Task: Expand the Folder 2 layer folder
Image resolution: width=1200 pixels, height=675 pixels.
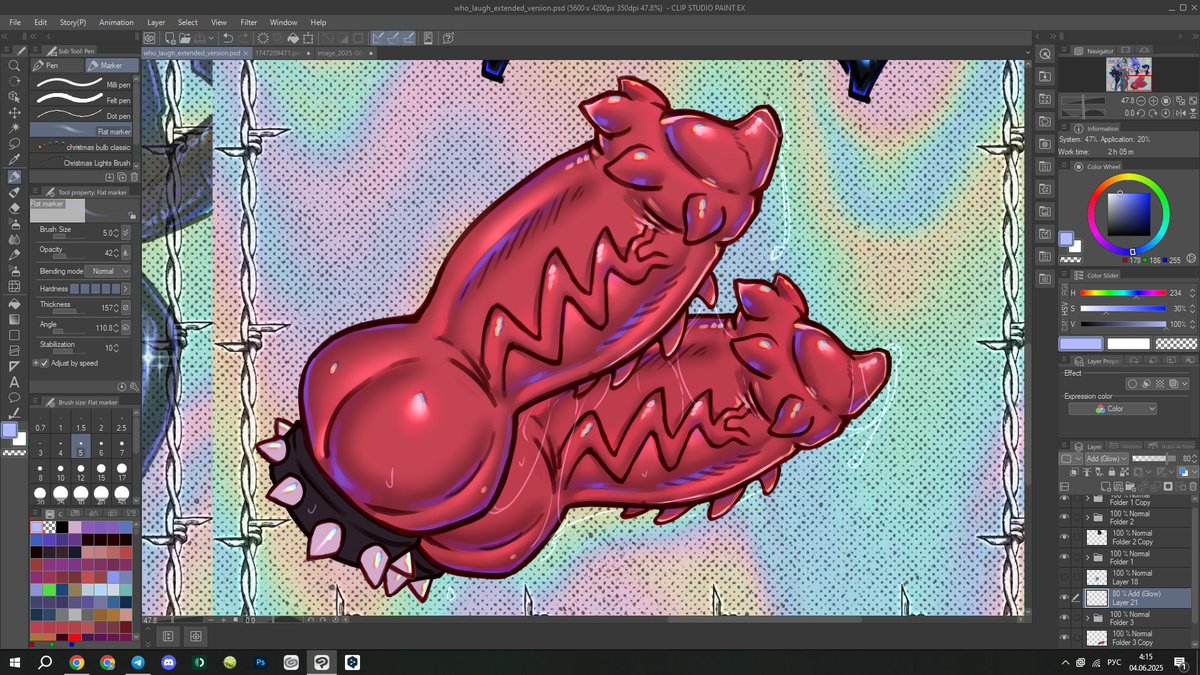Action: [x=1087, y=518]
